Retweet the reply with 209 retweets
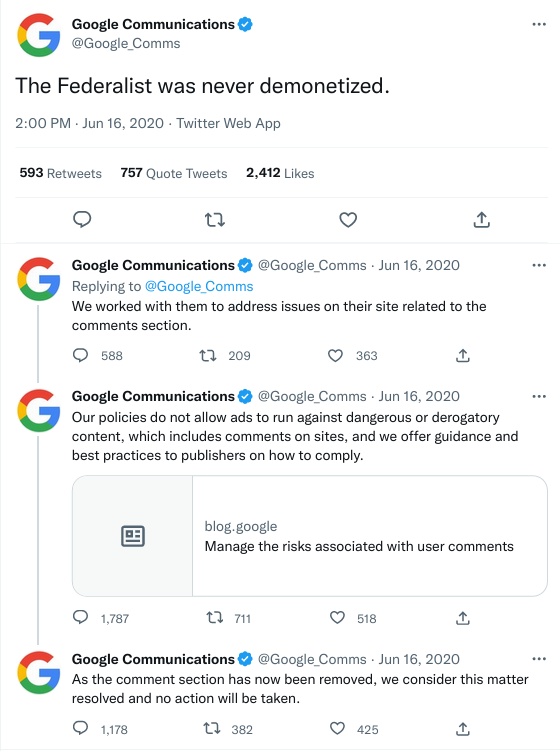The width and height of the screenshot is (560, 751). [208, 355]
